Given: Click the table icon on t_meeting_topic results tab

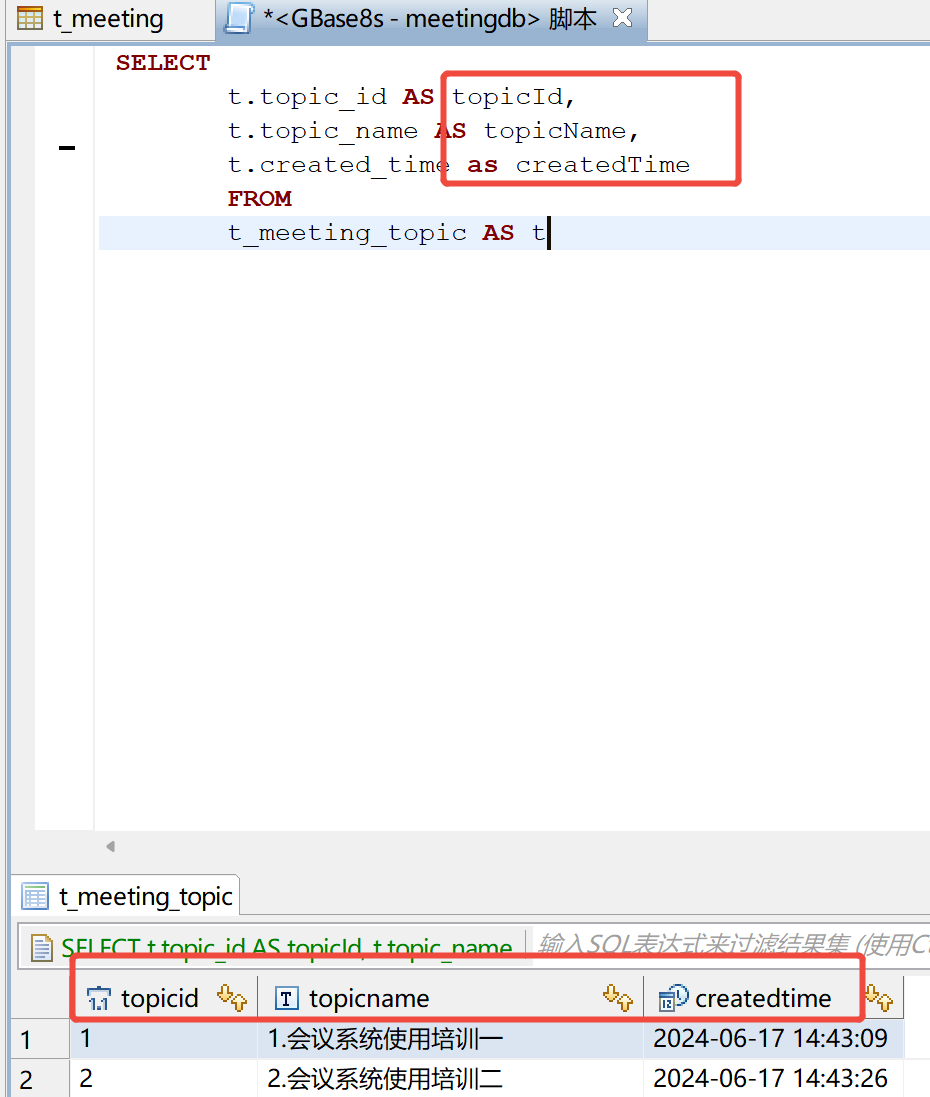Looking at the screenshot, I should [x=35, y=895].
